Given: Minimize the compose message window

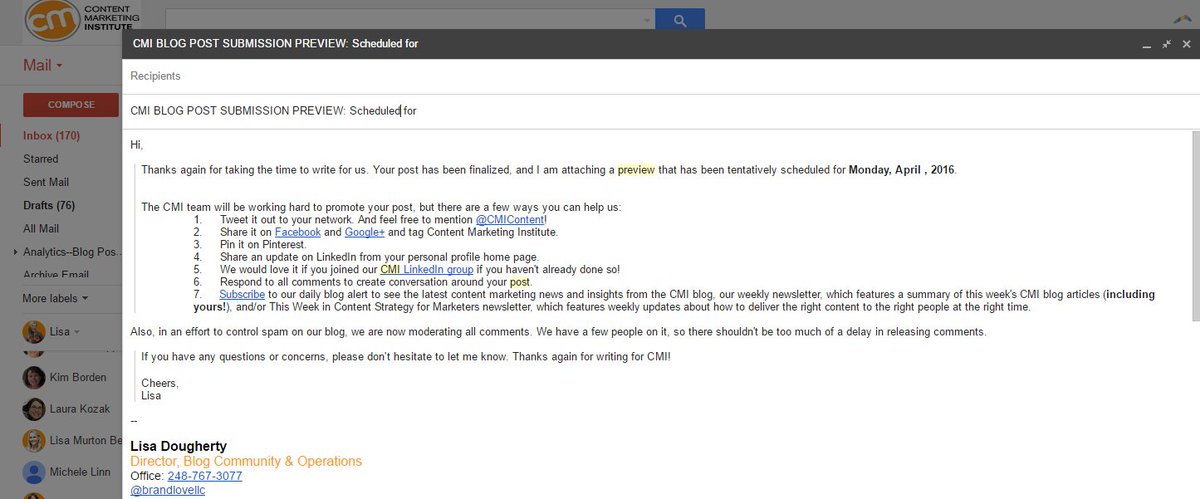Looking at the screenshot, I should [x=1147, y=45].
